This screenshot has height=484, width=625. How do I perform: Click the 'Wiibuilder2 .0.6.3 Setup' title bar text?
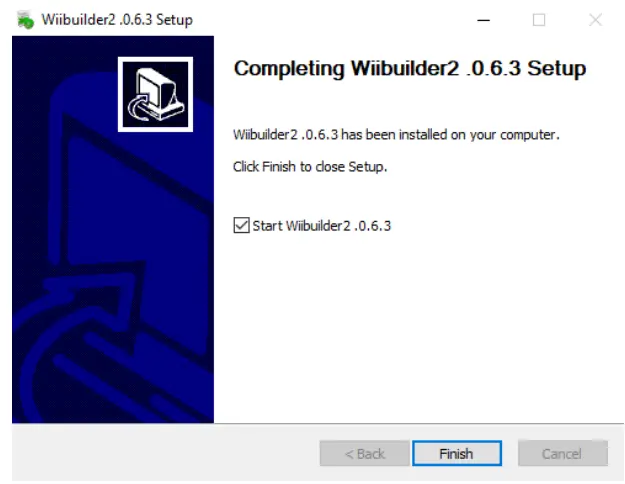pyautogui.click(x=117, y=20)
